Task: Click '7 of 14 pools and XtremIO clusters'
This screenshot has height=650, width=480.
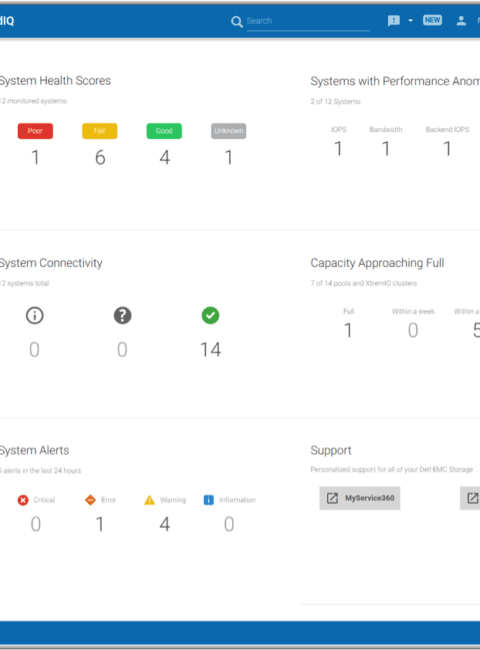Action: (364, 283)
